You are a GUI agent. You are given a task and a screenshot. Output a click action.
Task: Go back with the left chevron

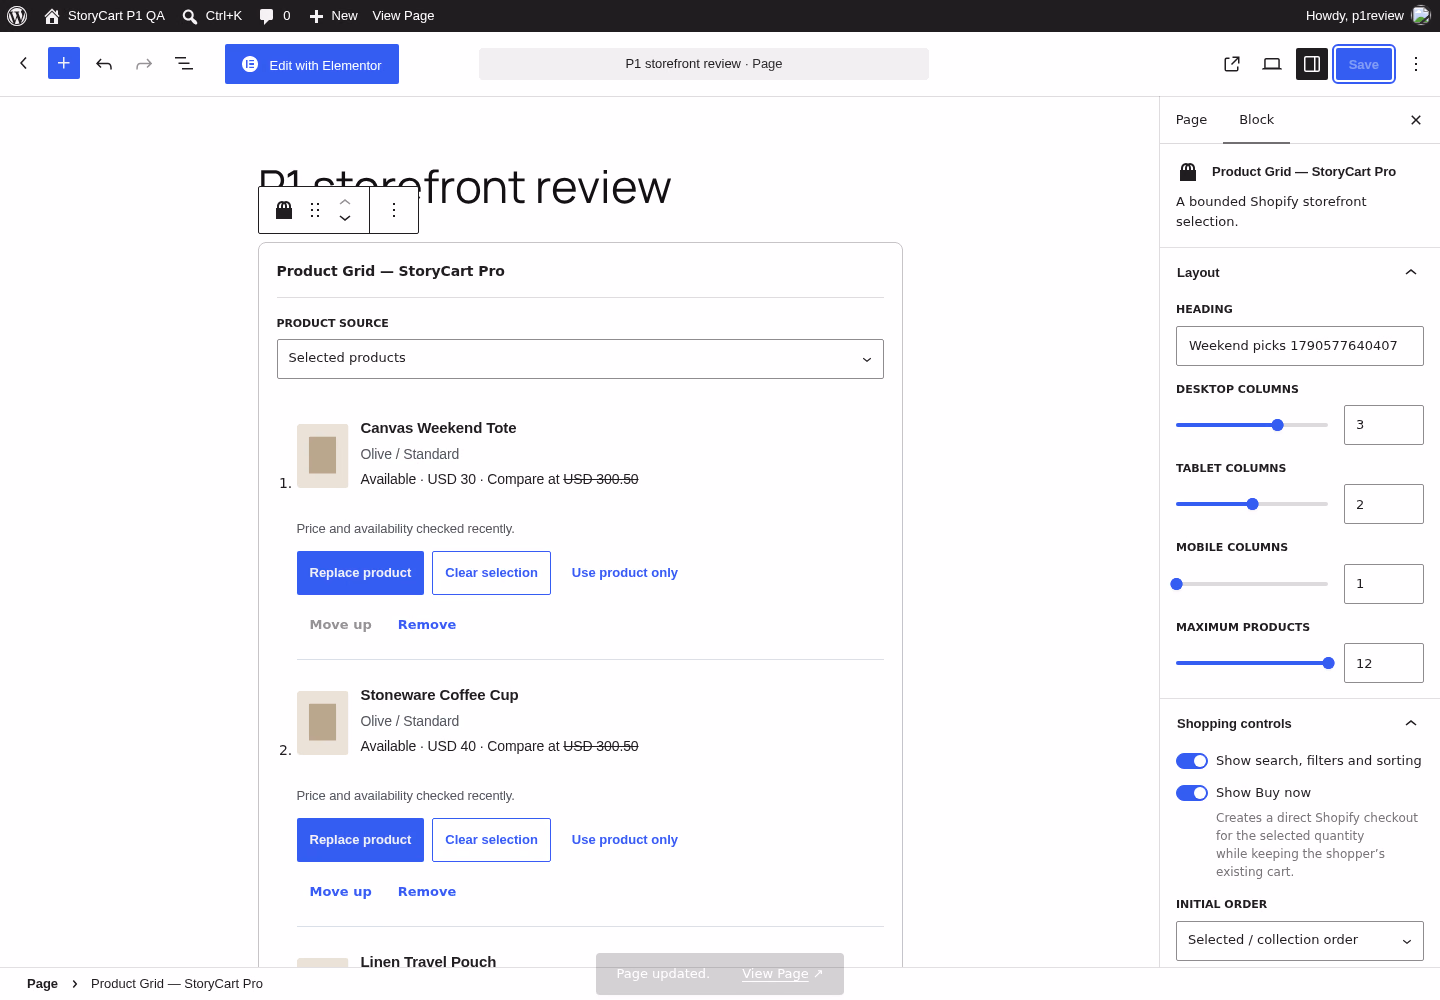pyautogui.click(x=24, y=64)
